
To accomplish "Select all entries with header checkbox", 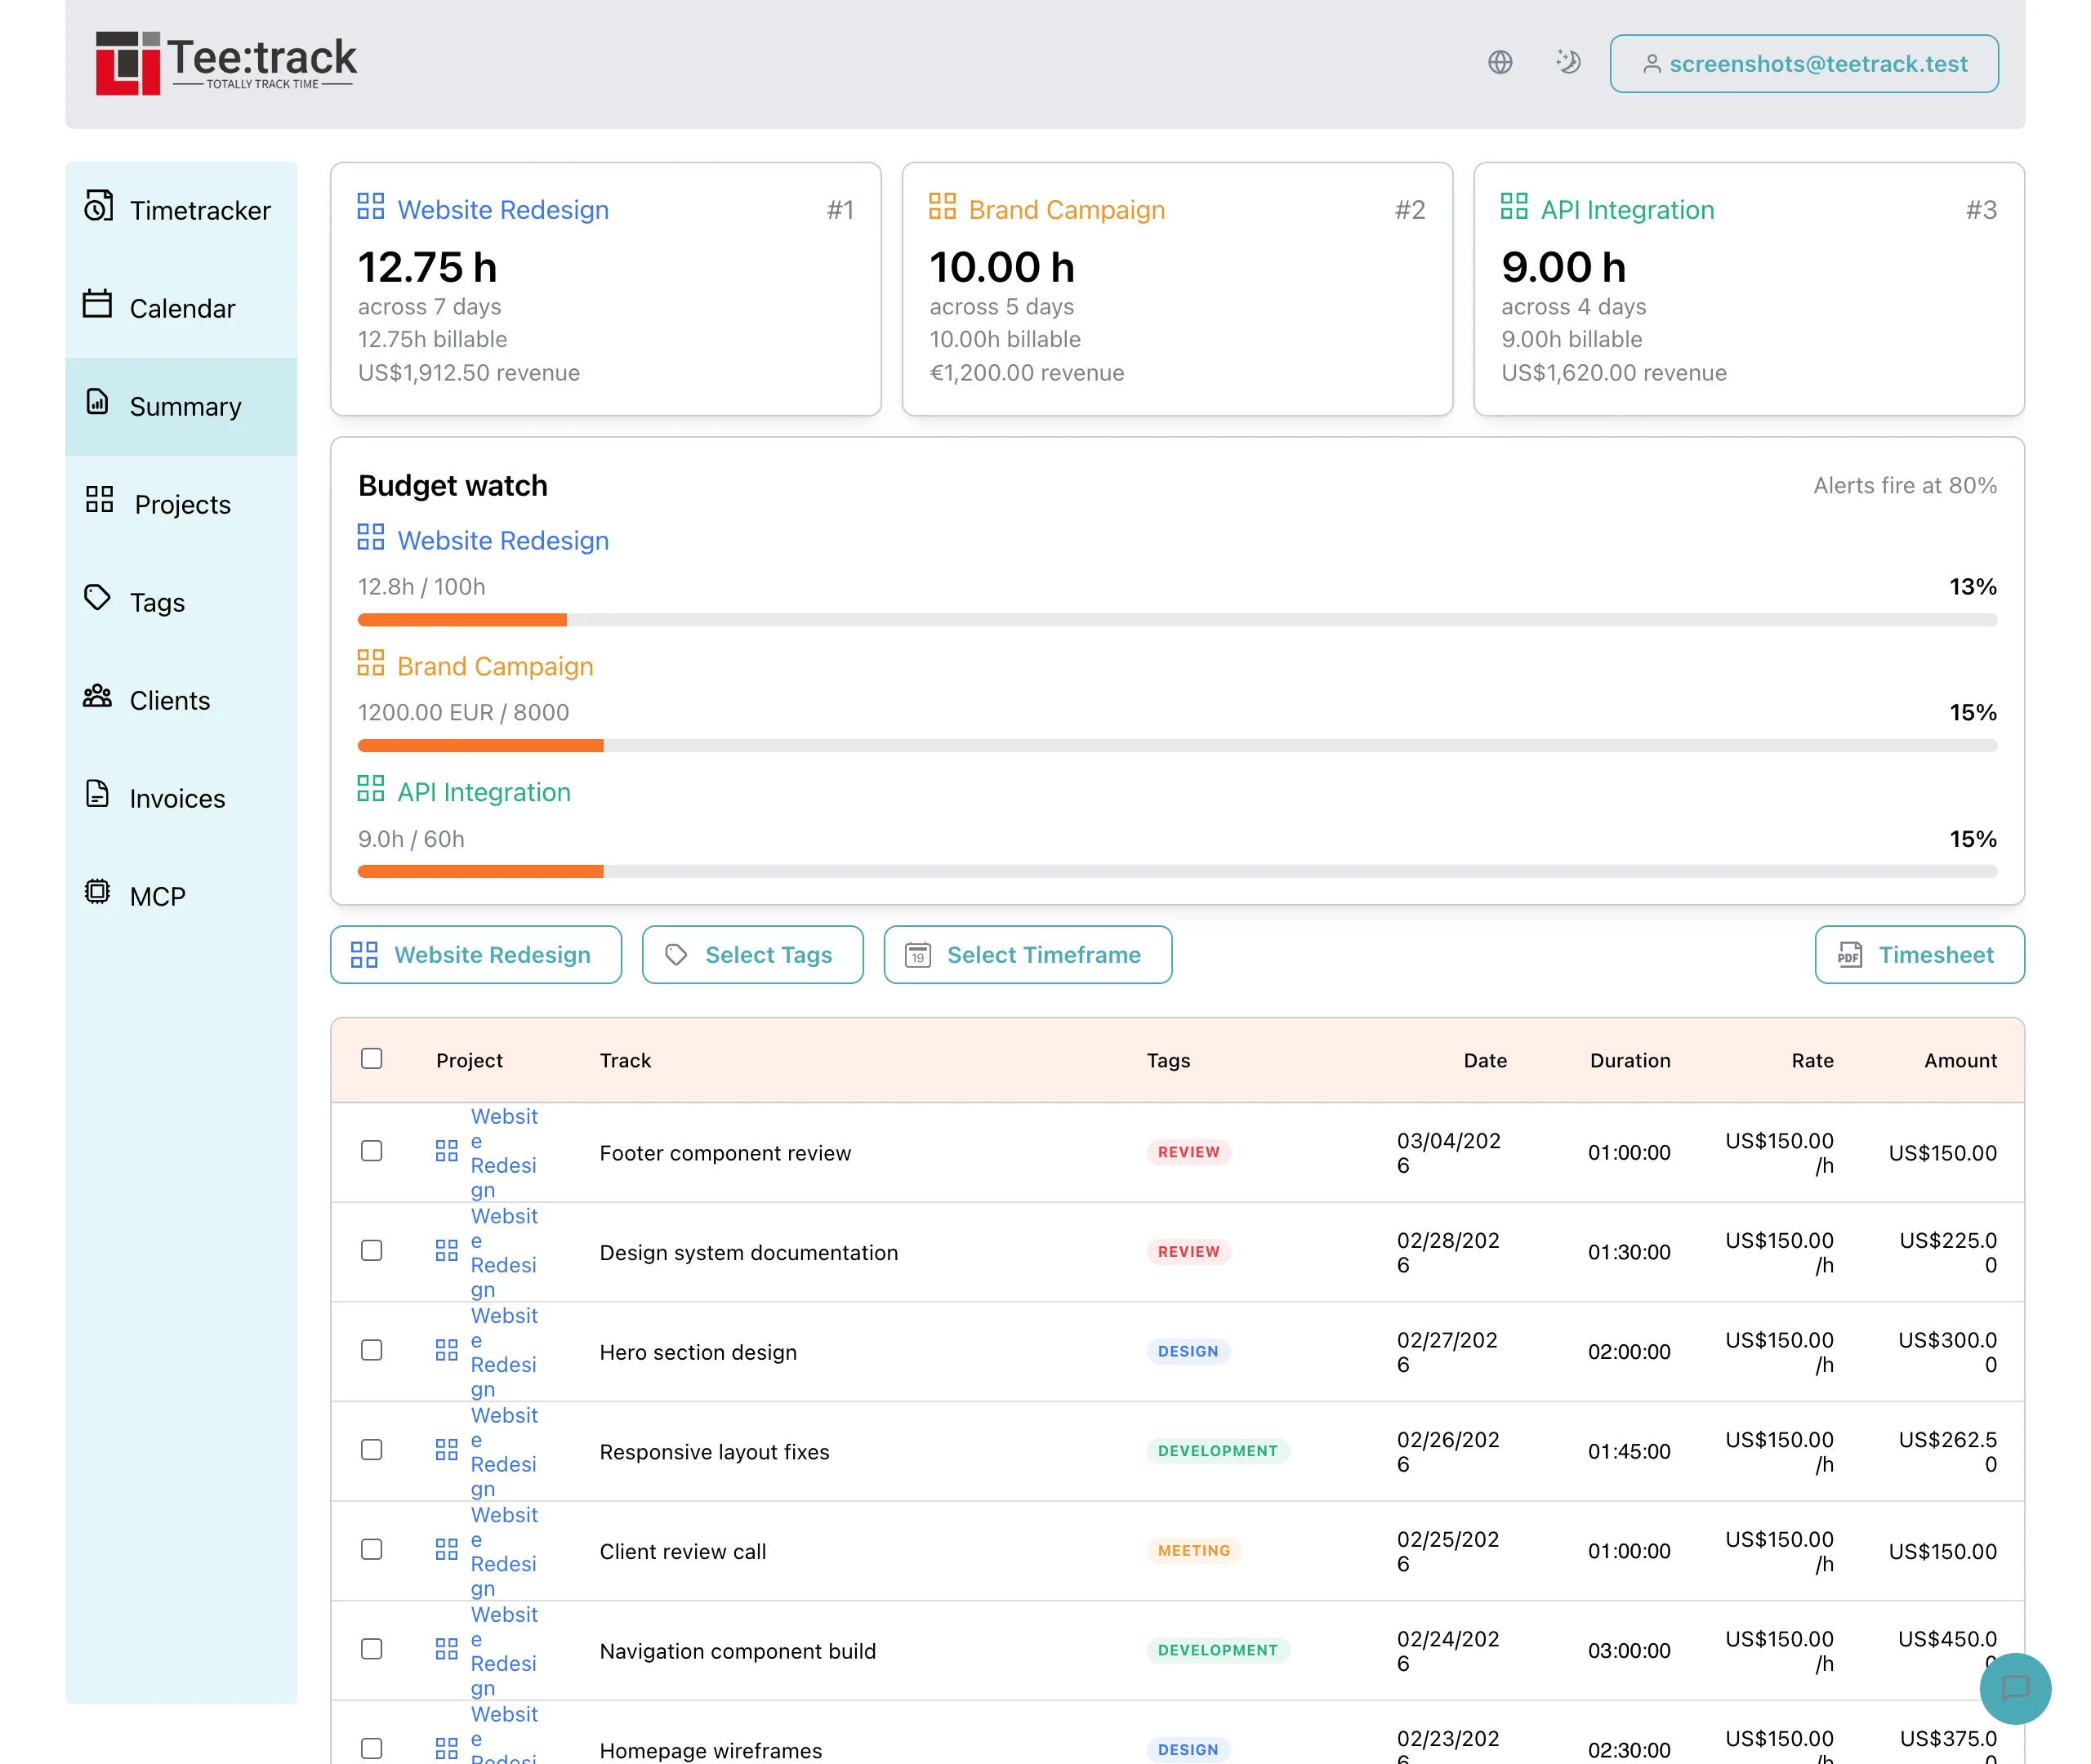I will 371,1058.
